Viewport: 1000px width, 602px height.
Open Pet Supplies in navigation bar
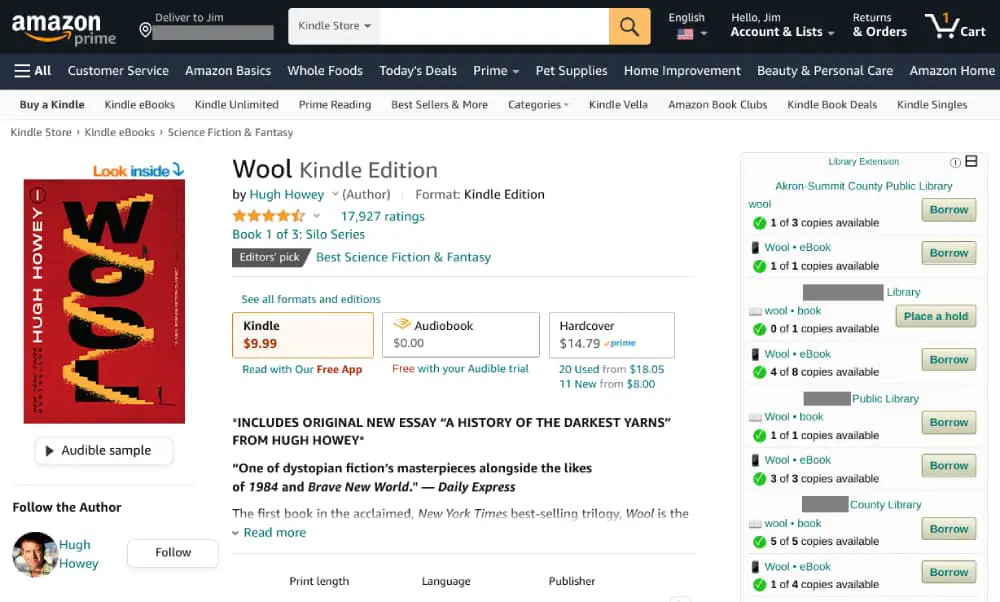pyautogui.click(x=571, y=71)
